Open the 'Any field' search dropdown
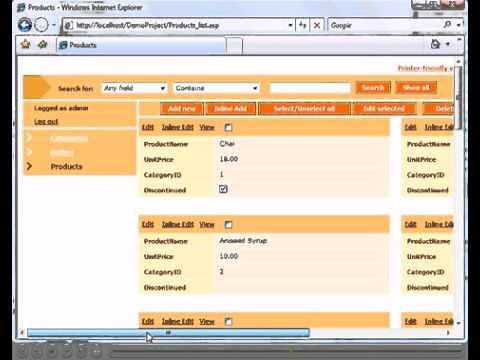The height and width of the screenshot is (360, 480). click(134, 88)
